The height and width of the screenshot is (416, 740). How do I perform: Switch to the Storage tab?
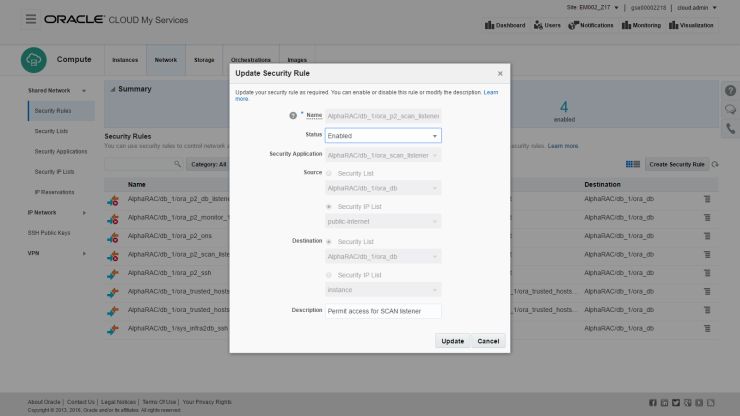204,60
